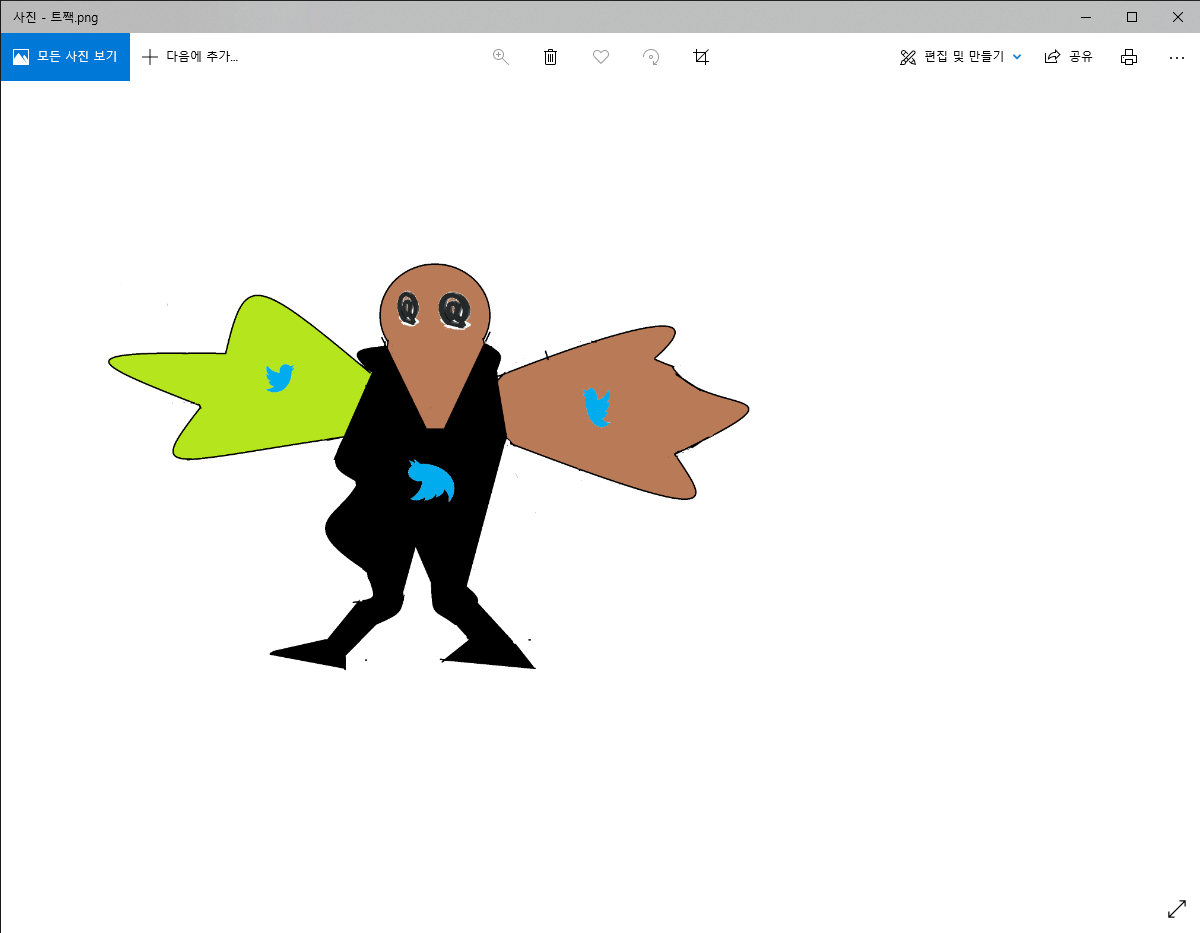Close the Photos window

click(1177, 17)
